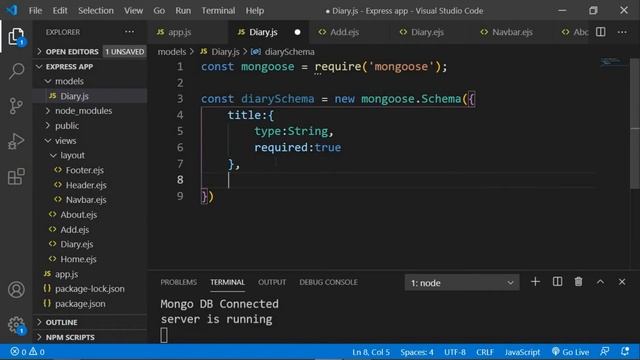Expand the NPM SCRIPTS section
640x360 pixels.
click(x=90, y=337)
